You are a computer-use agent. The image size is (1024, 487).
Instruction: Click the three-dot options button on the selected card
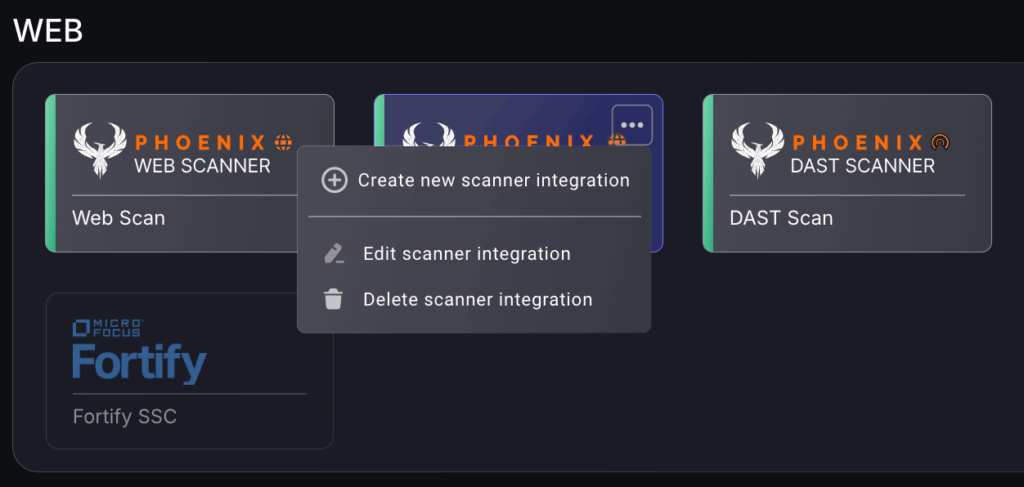(x=631, y=125)
